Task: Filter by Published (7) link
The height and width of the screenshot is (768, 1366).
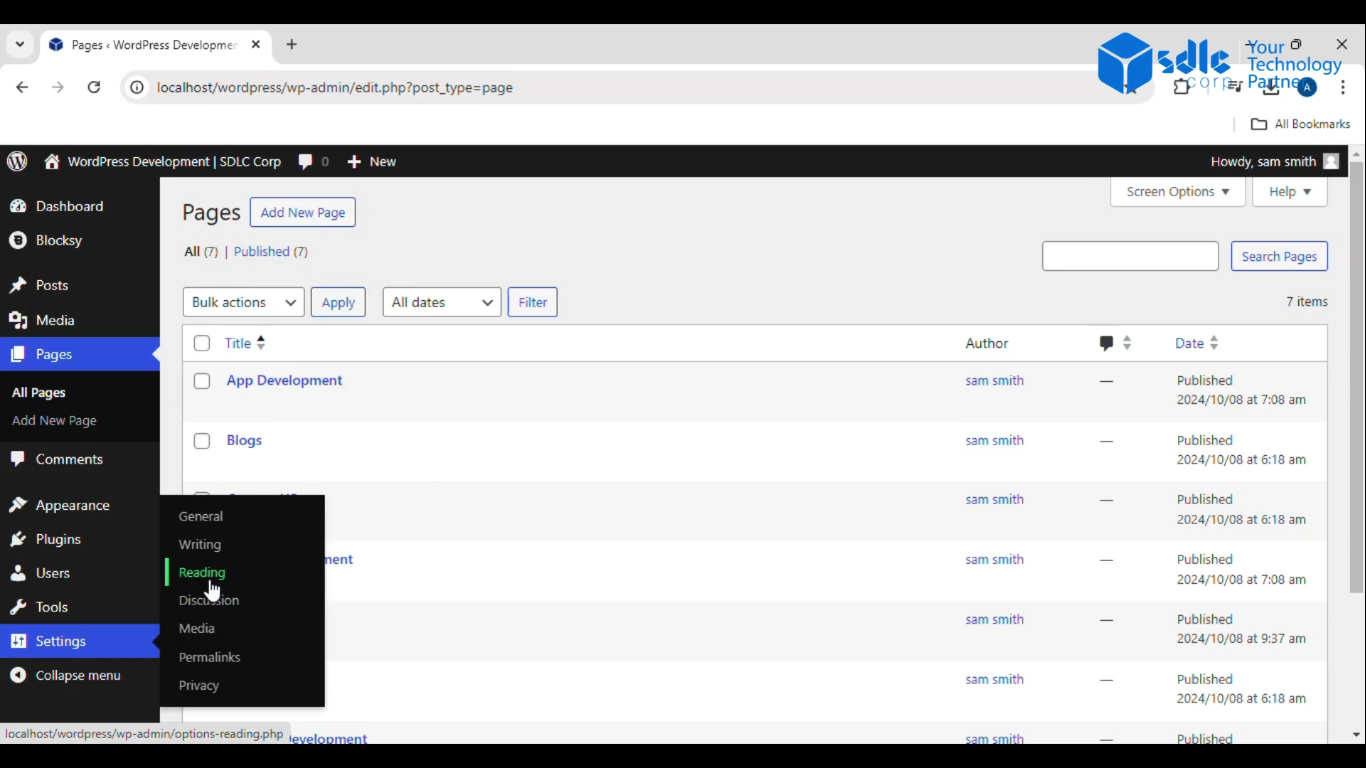Action: point(271,252)
